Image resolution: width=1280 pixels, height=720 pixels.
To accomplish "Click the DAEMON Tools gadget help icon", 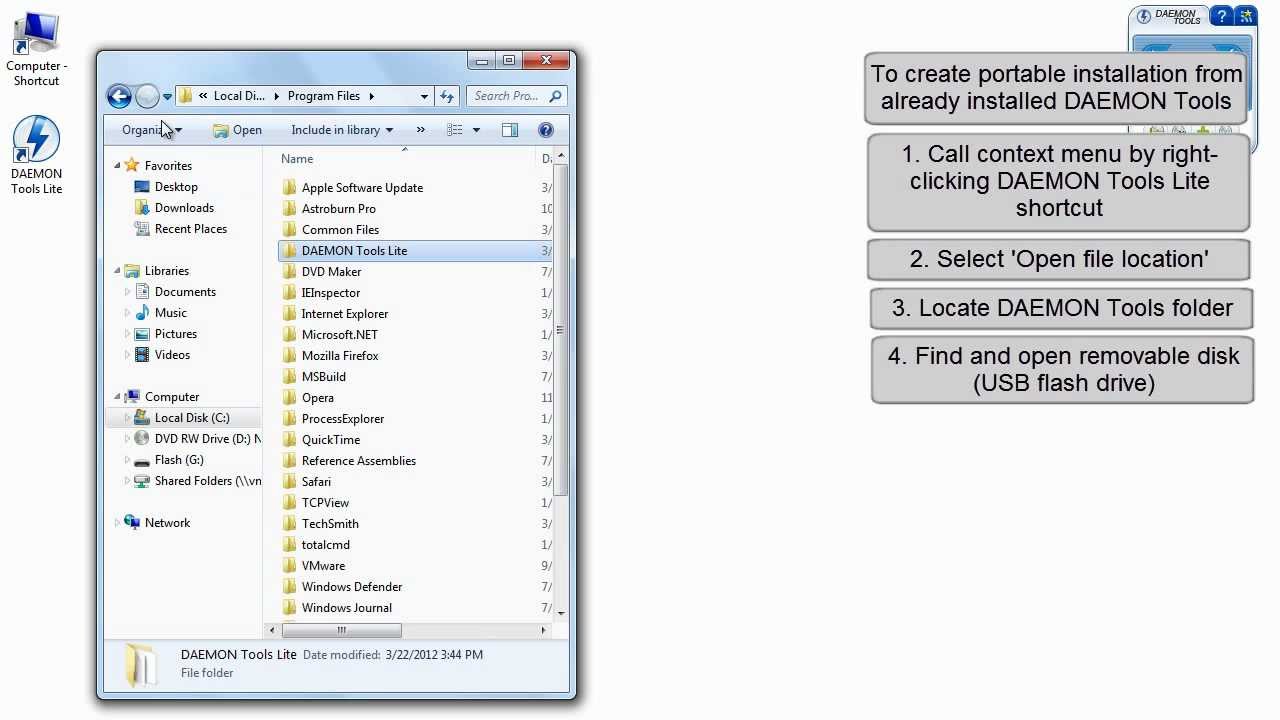I will point(1222,16).
